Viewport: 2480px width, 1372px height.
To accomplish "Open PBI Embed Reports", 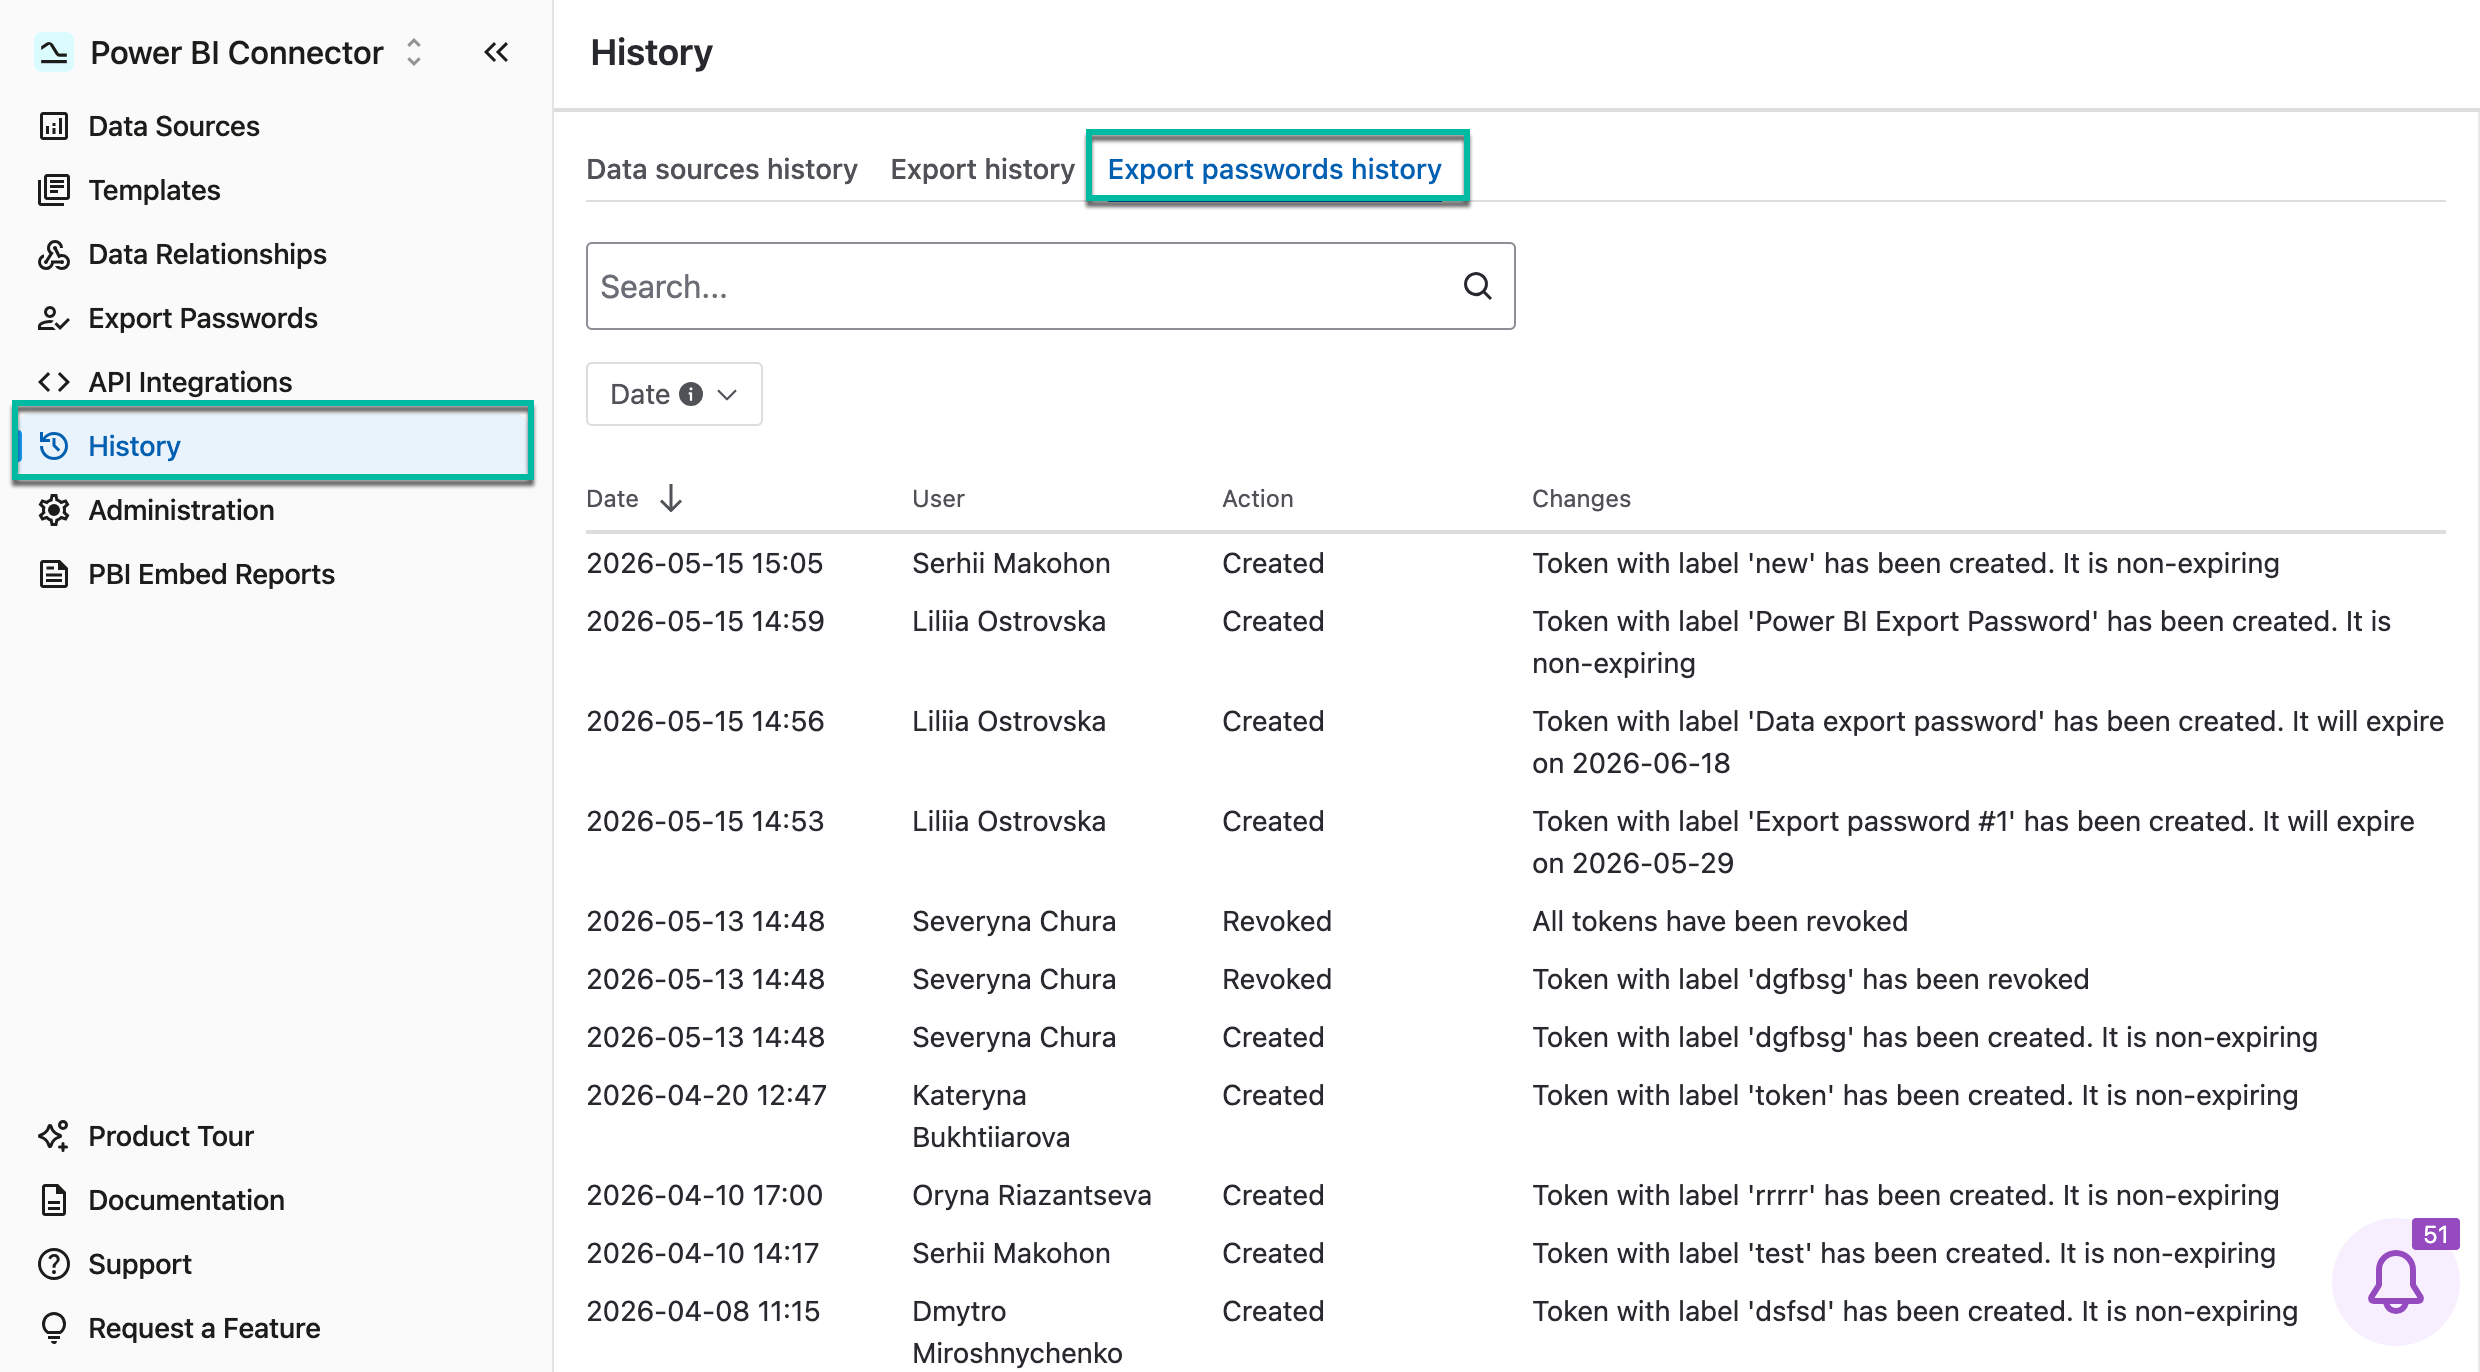I will (x=211, y=574).
